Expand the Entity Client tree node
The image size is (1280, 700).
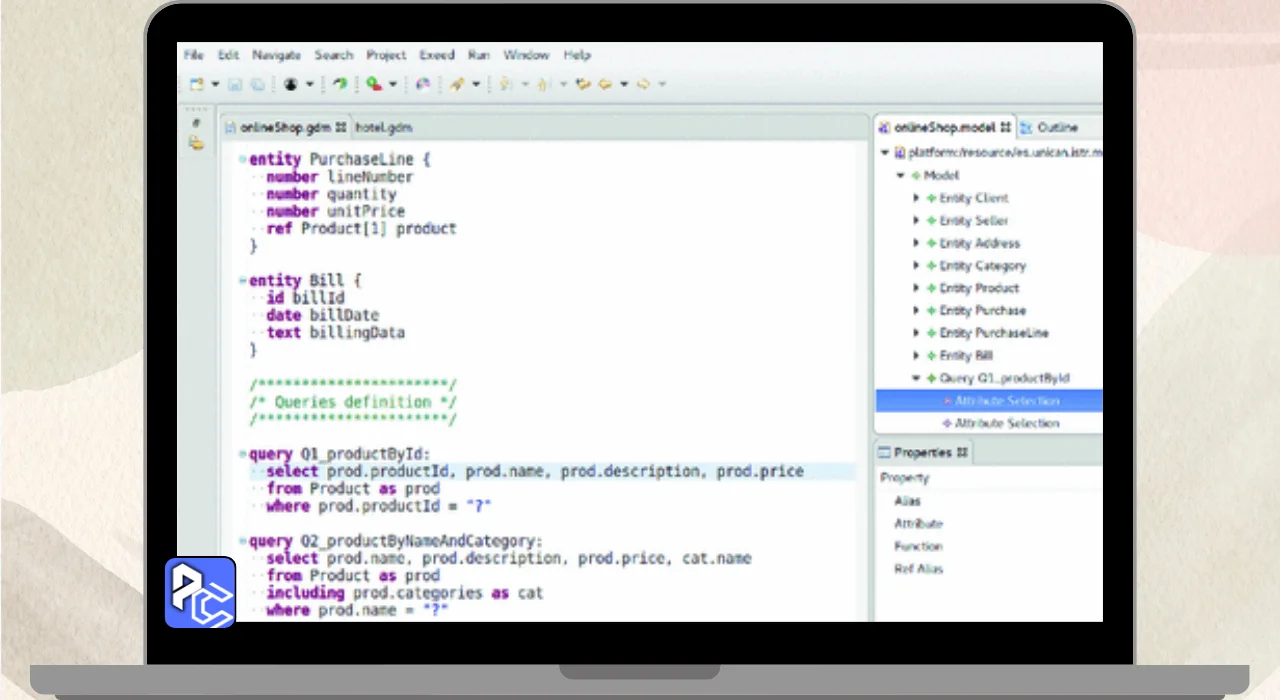916,198
